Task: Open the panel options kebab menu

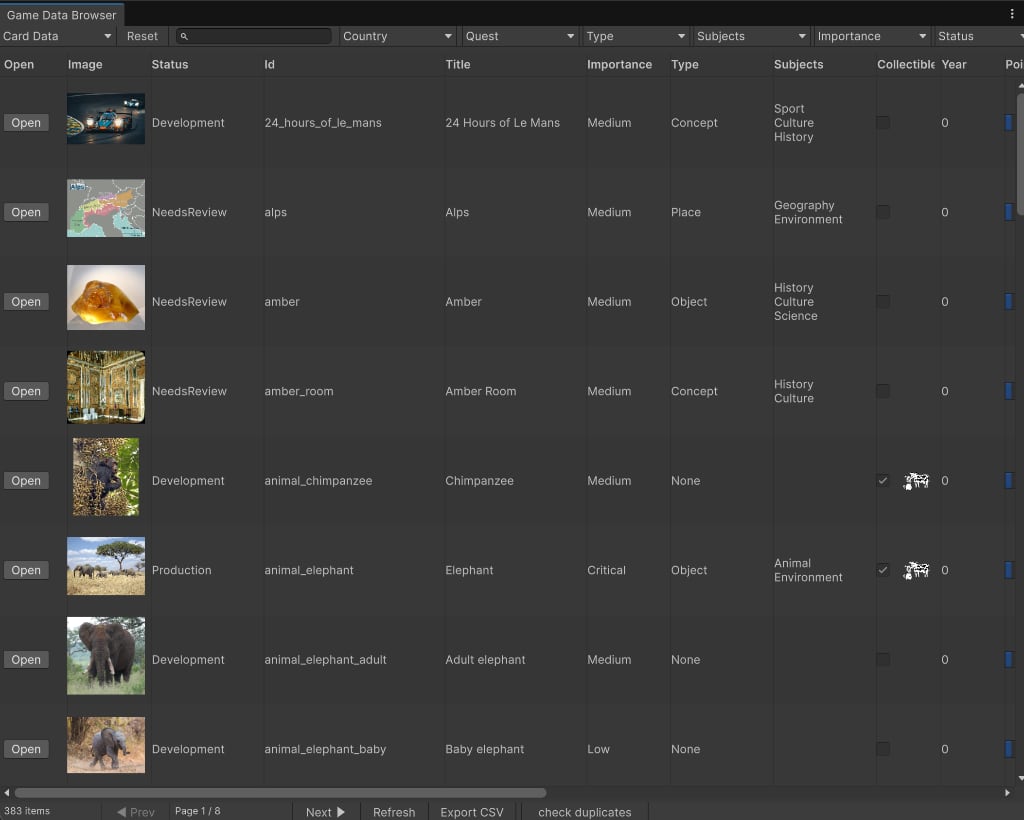Action: [x=1011, y=14]
